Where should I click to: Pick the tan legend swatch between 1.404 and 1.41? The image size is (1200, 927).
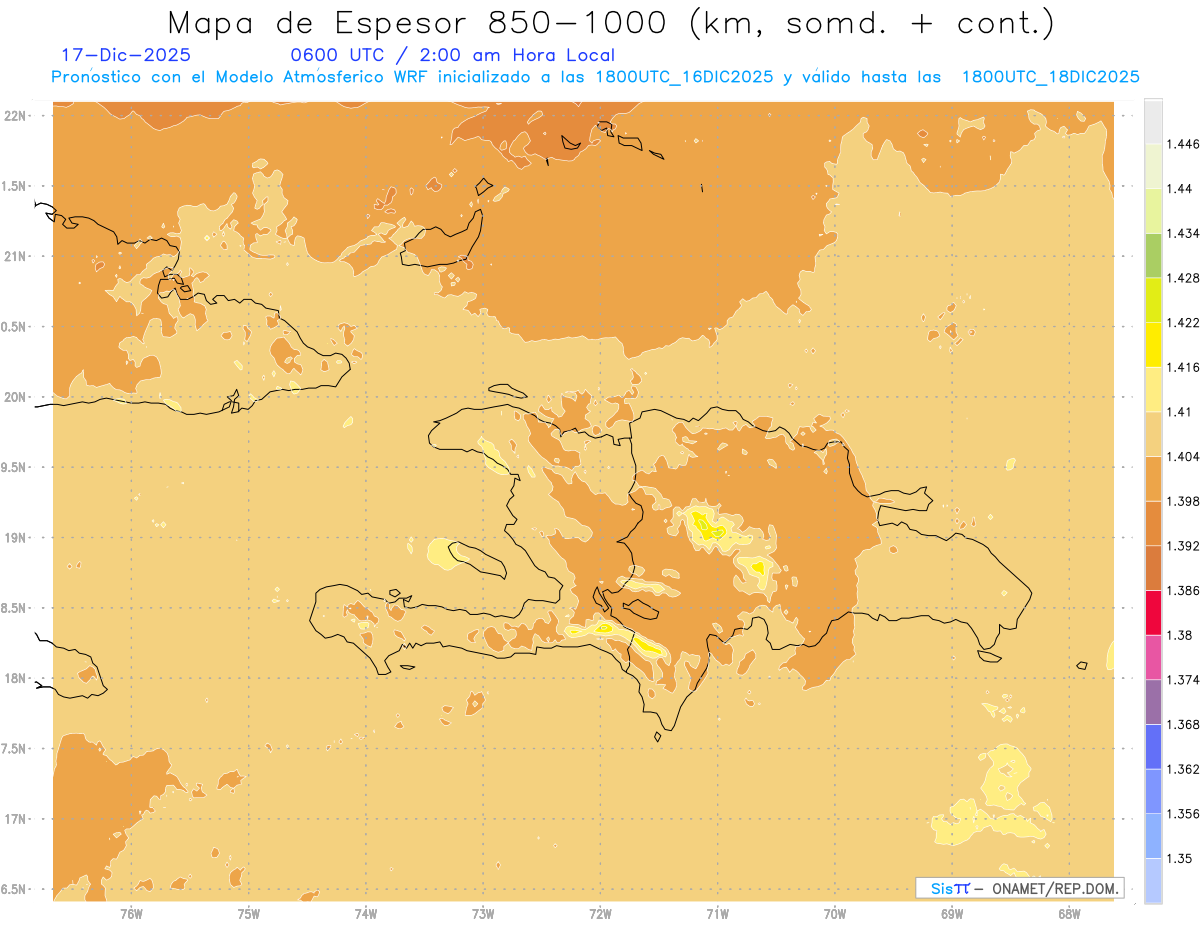coord(1153,434)
